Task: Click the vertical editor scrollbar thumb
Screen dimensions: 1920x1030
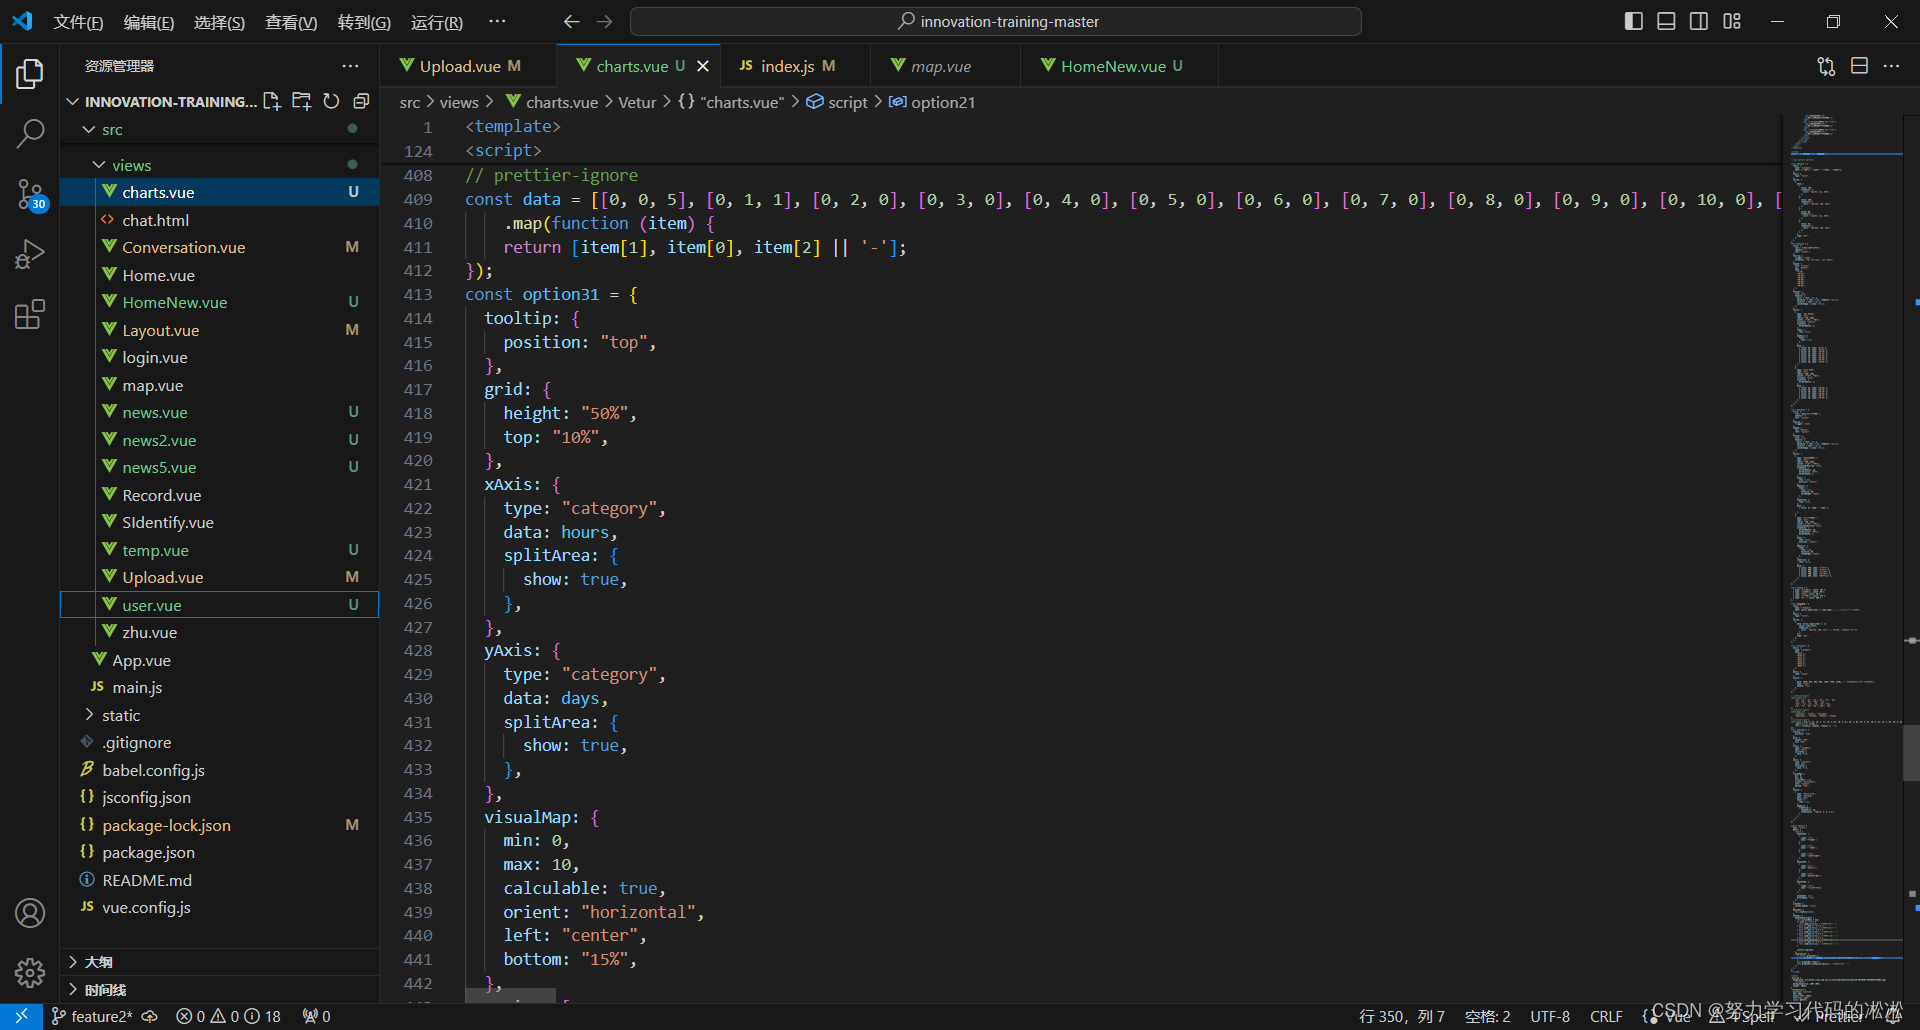Action: [1911, 752]
